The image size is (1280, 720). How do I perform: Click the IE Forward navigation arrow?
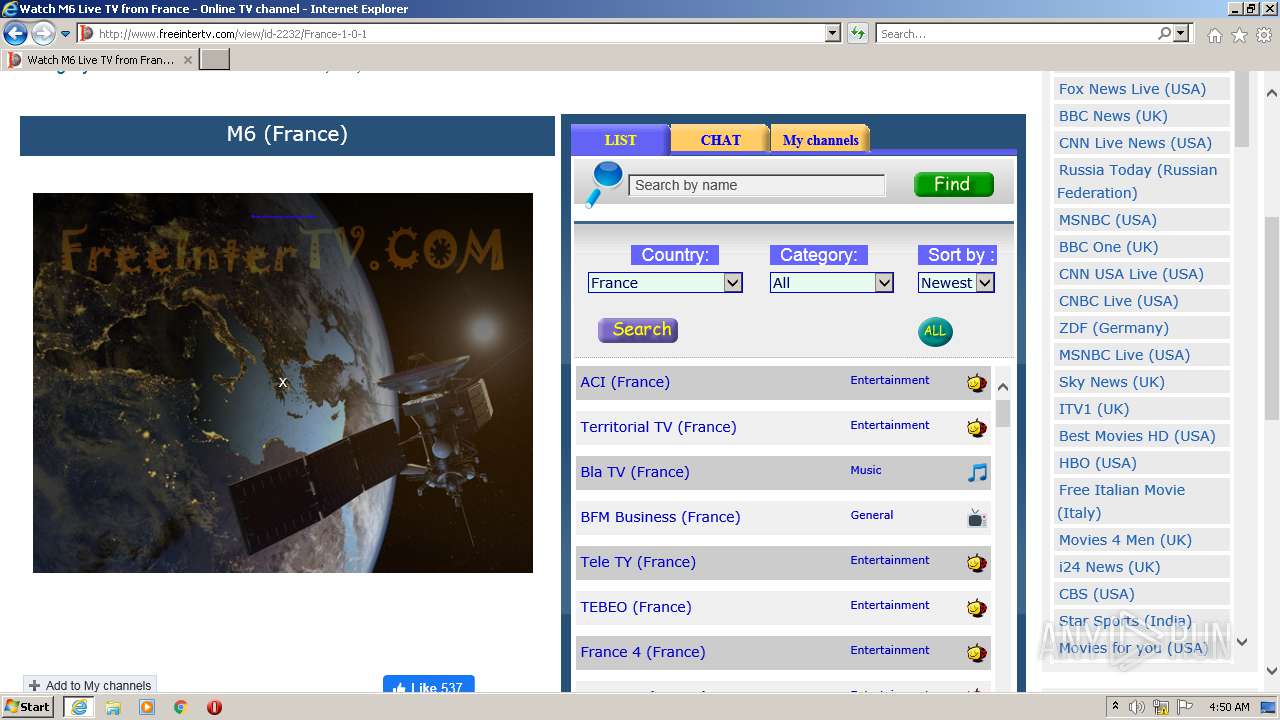tap(43, 34)
